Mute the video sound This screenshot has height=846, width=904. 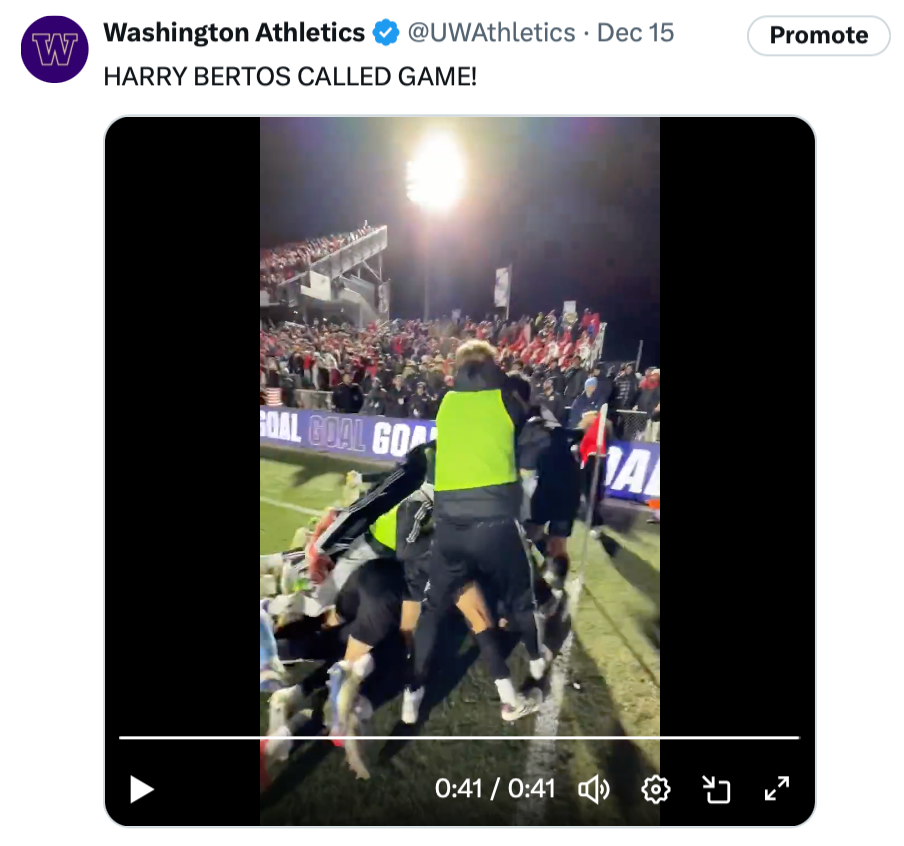594,790
